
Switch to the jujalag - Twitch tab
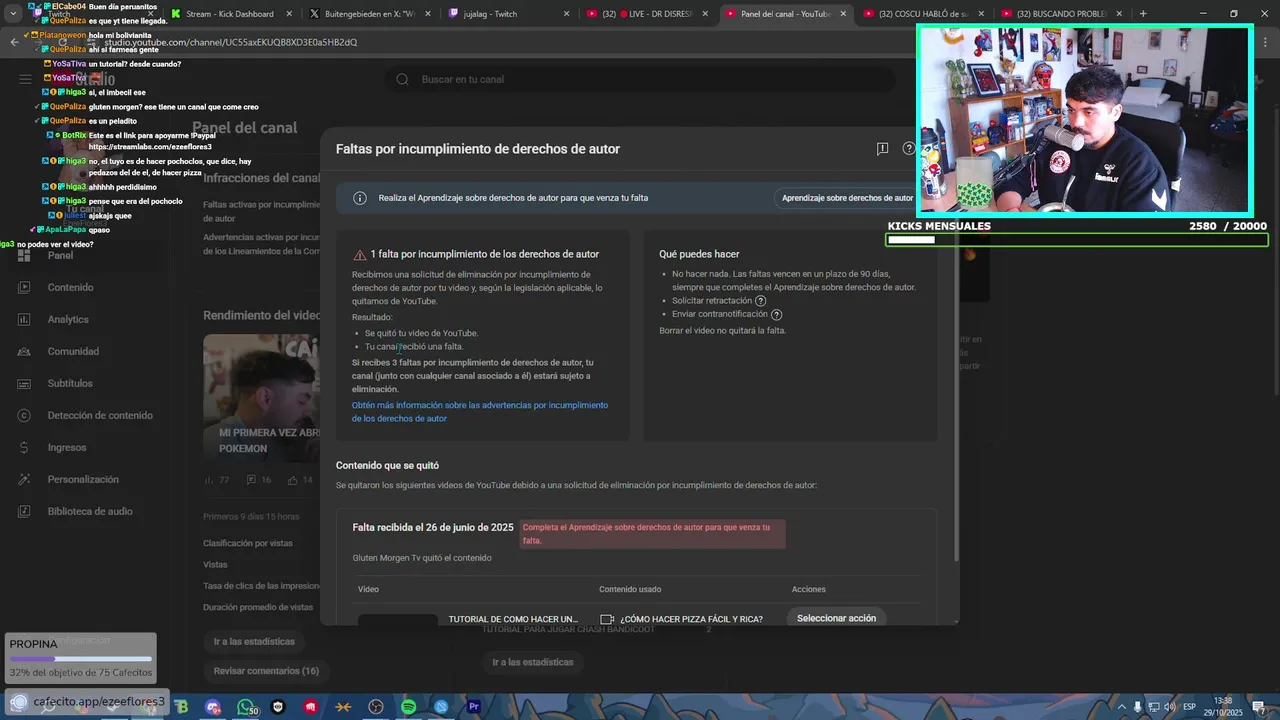point(509,14)
